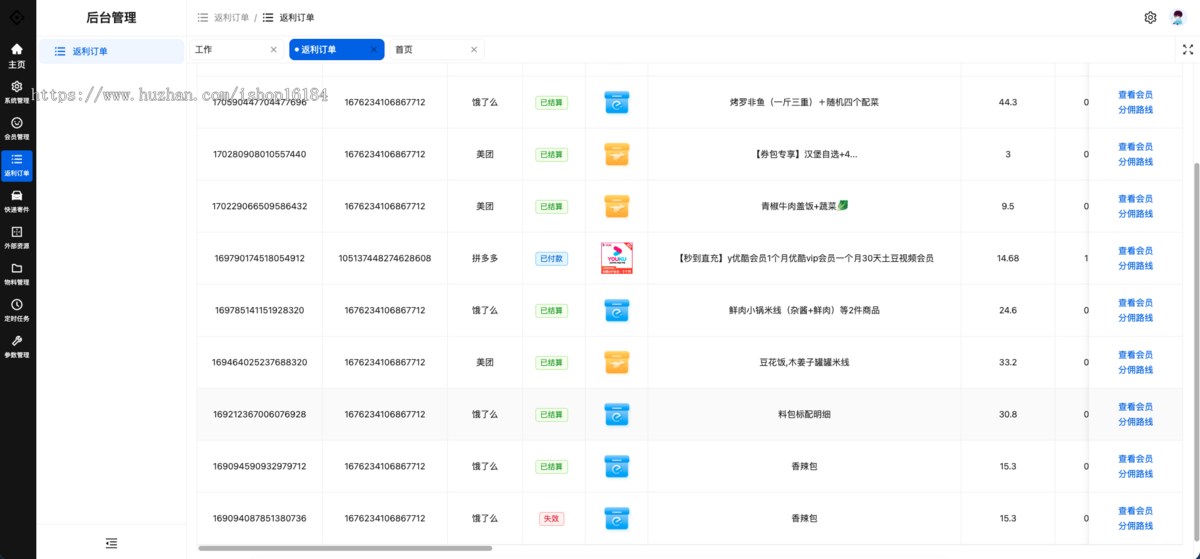Collapse the submenu with the fold icon
This screenshot has width=1200, height=559.
coord(111,543)
